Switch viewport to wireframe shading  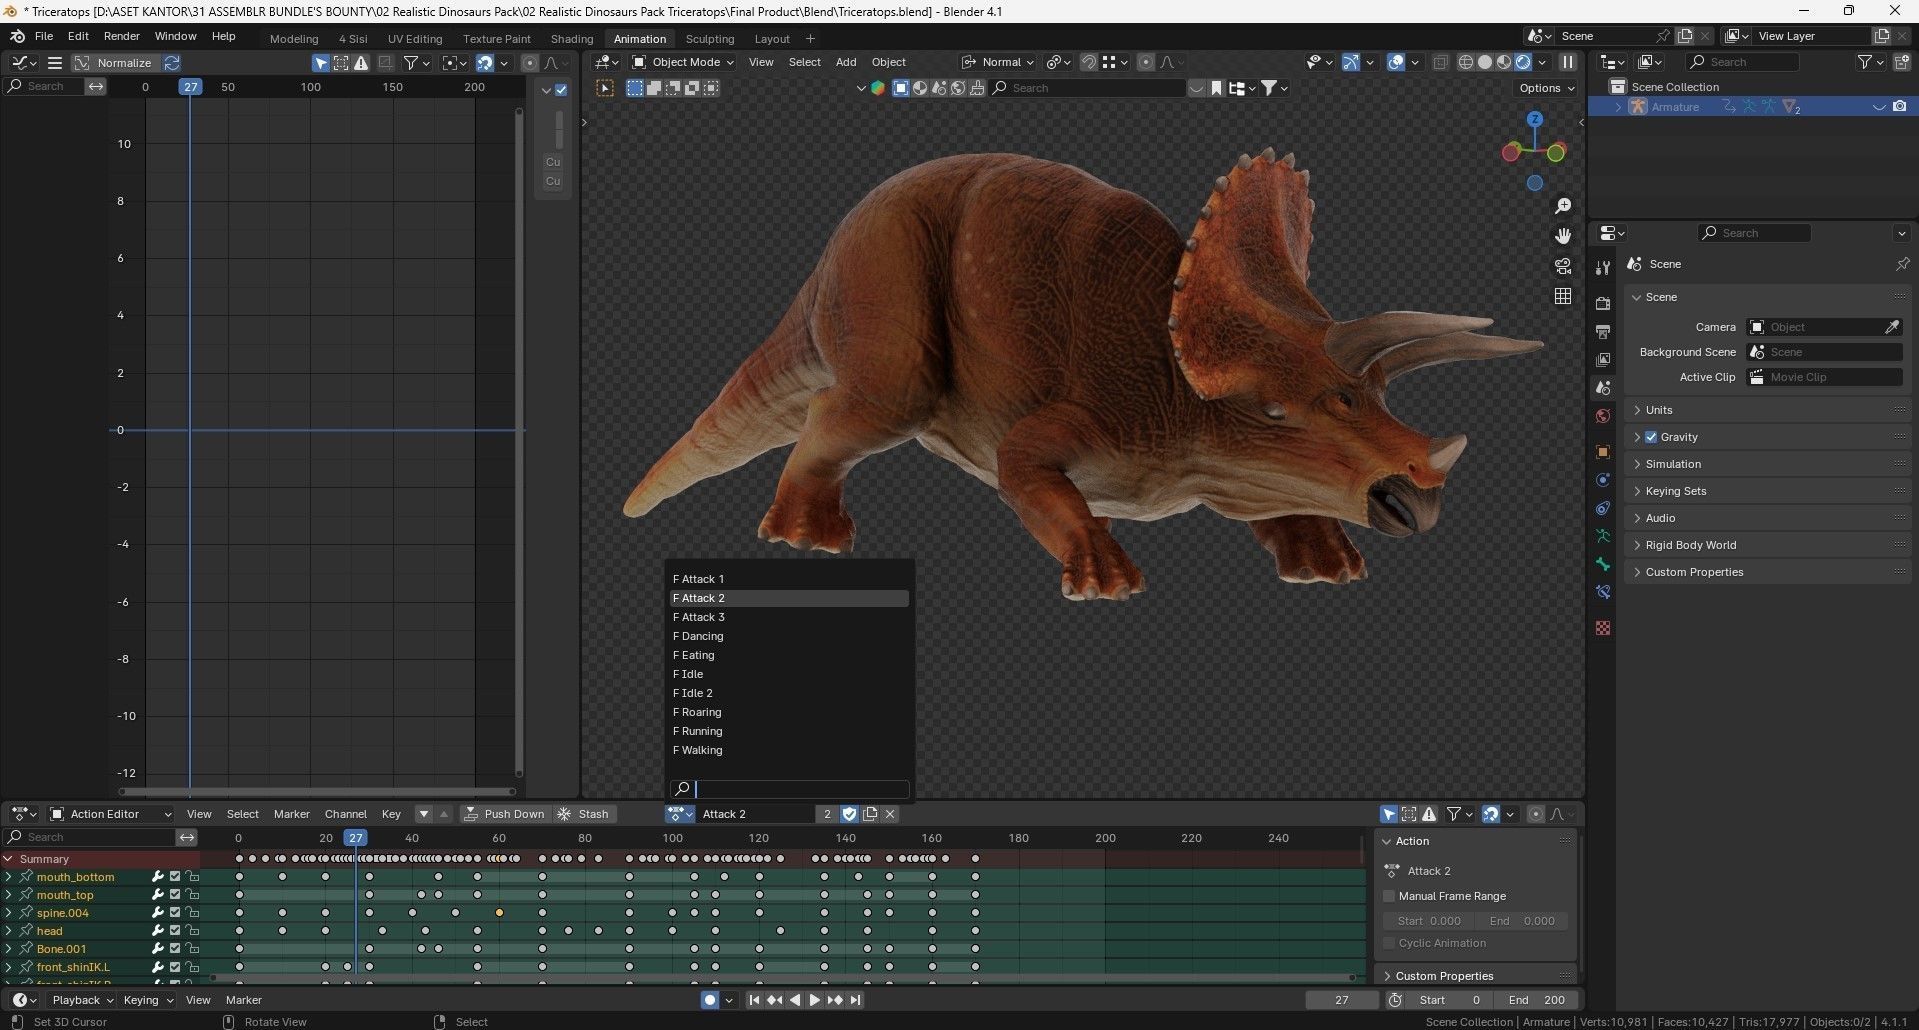(x=1466, y=62)
